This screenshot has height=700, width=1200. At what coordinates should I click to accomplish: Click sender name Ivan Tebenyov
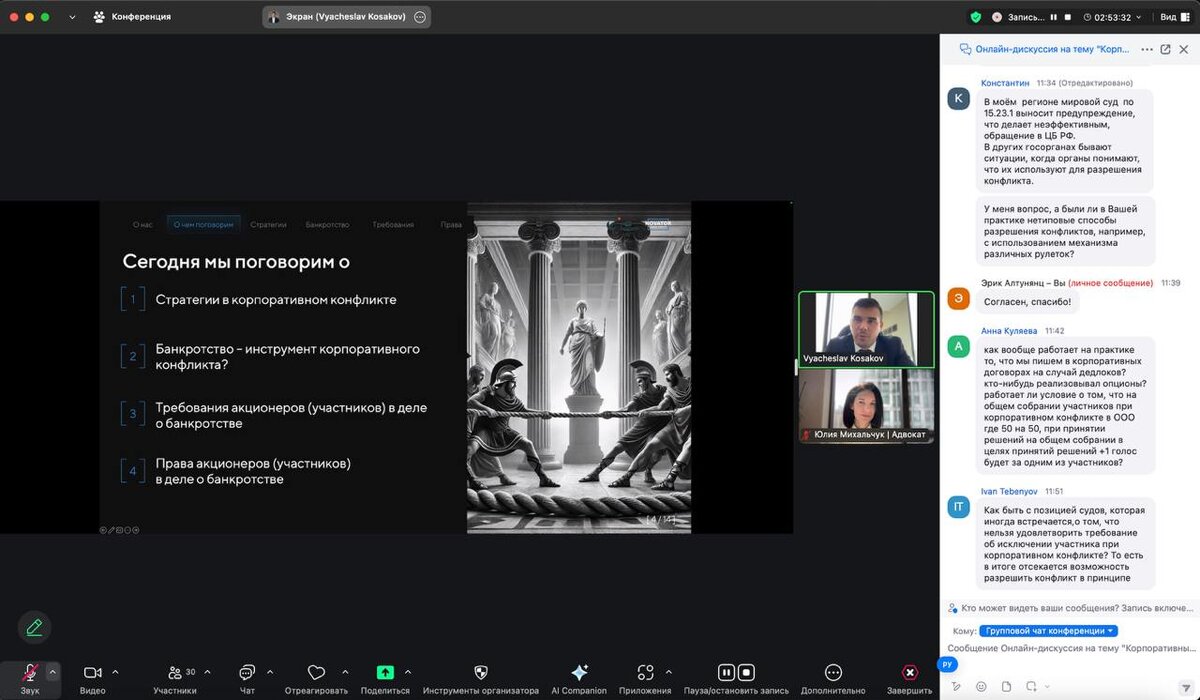pos(1010,491)
